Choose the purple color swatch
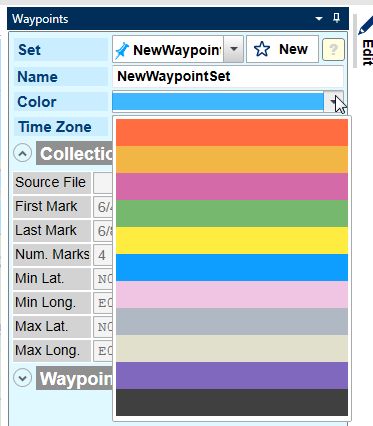373x426 pixels. [x=232, y=376]
